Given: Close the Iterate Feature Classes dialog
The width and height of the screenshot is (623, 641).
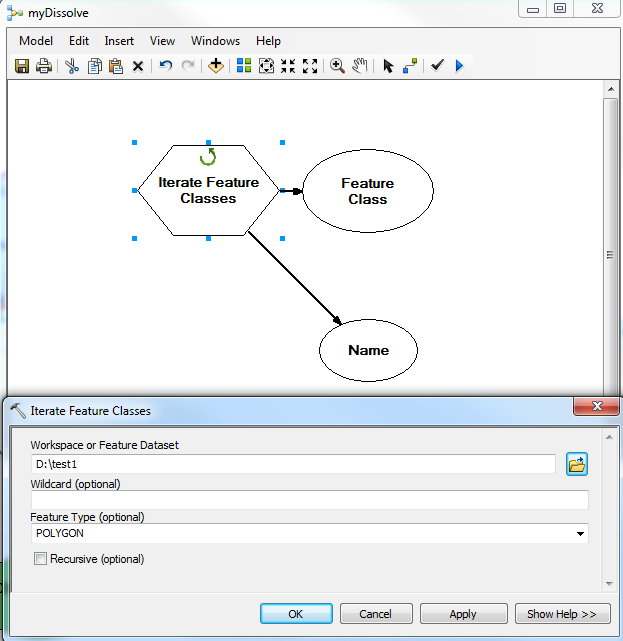Looking at the screenshot, I should pyautogui.click(x=597, y=406).
